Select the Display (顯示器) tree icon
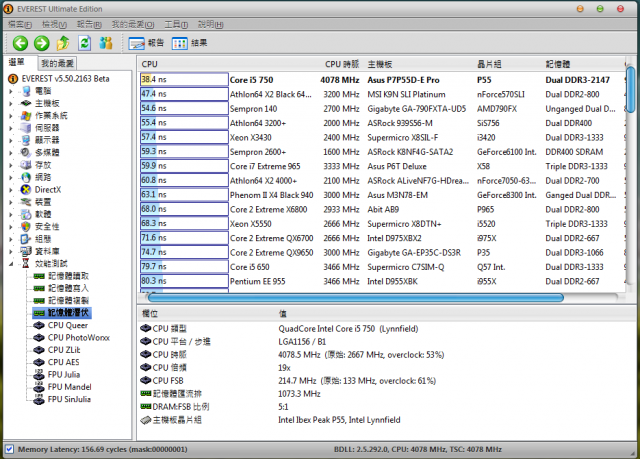 coord(26,140)
